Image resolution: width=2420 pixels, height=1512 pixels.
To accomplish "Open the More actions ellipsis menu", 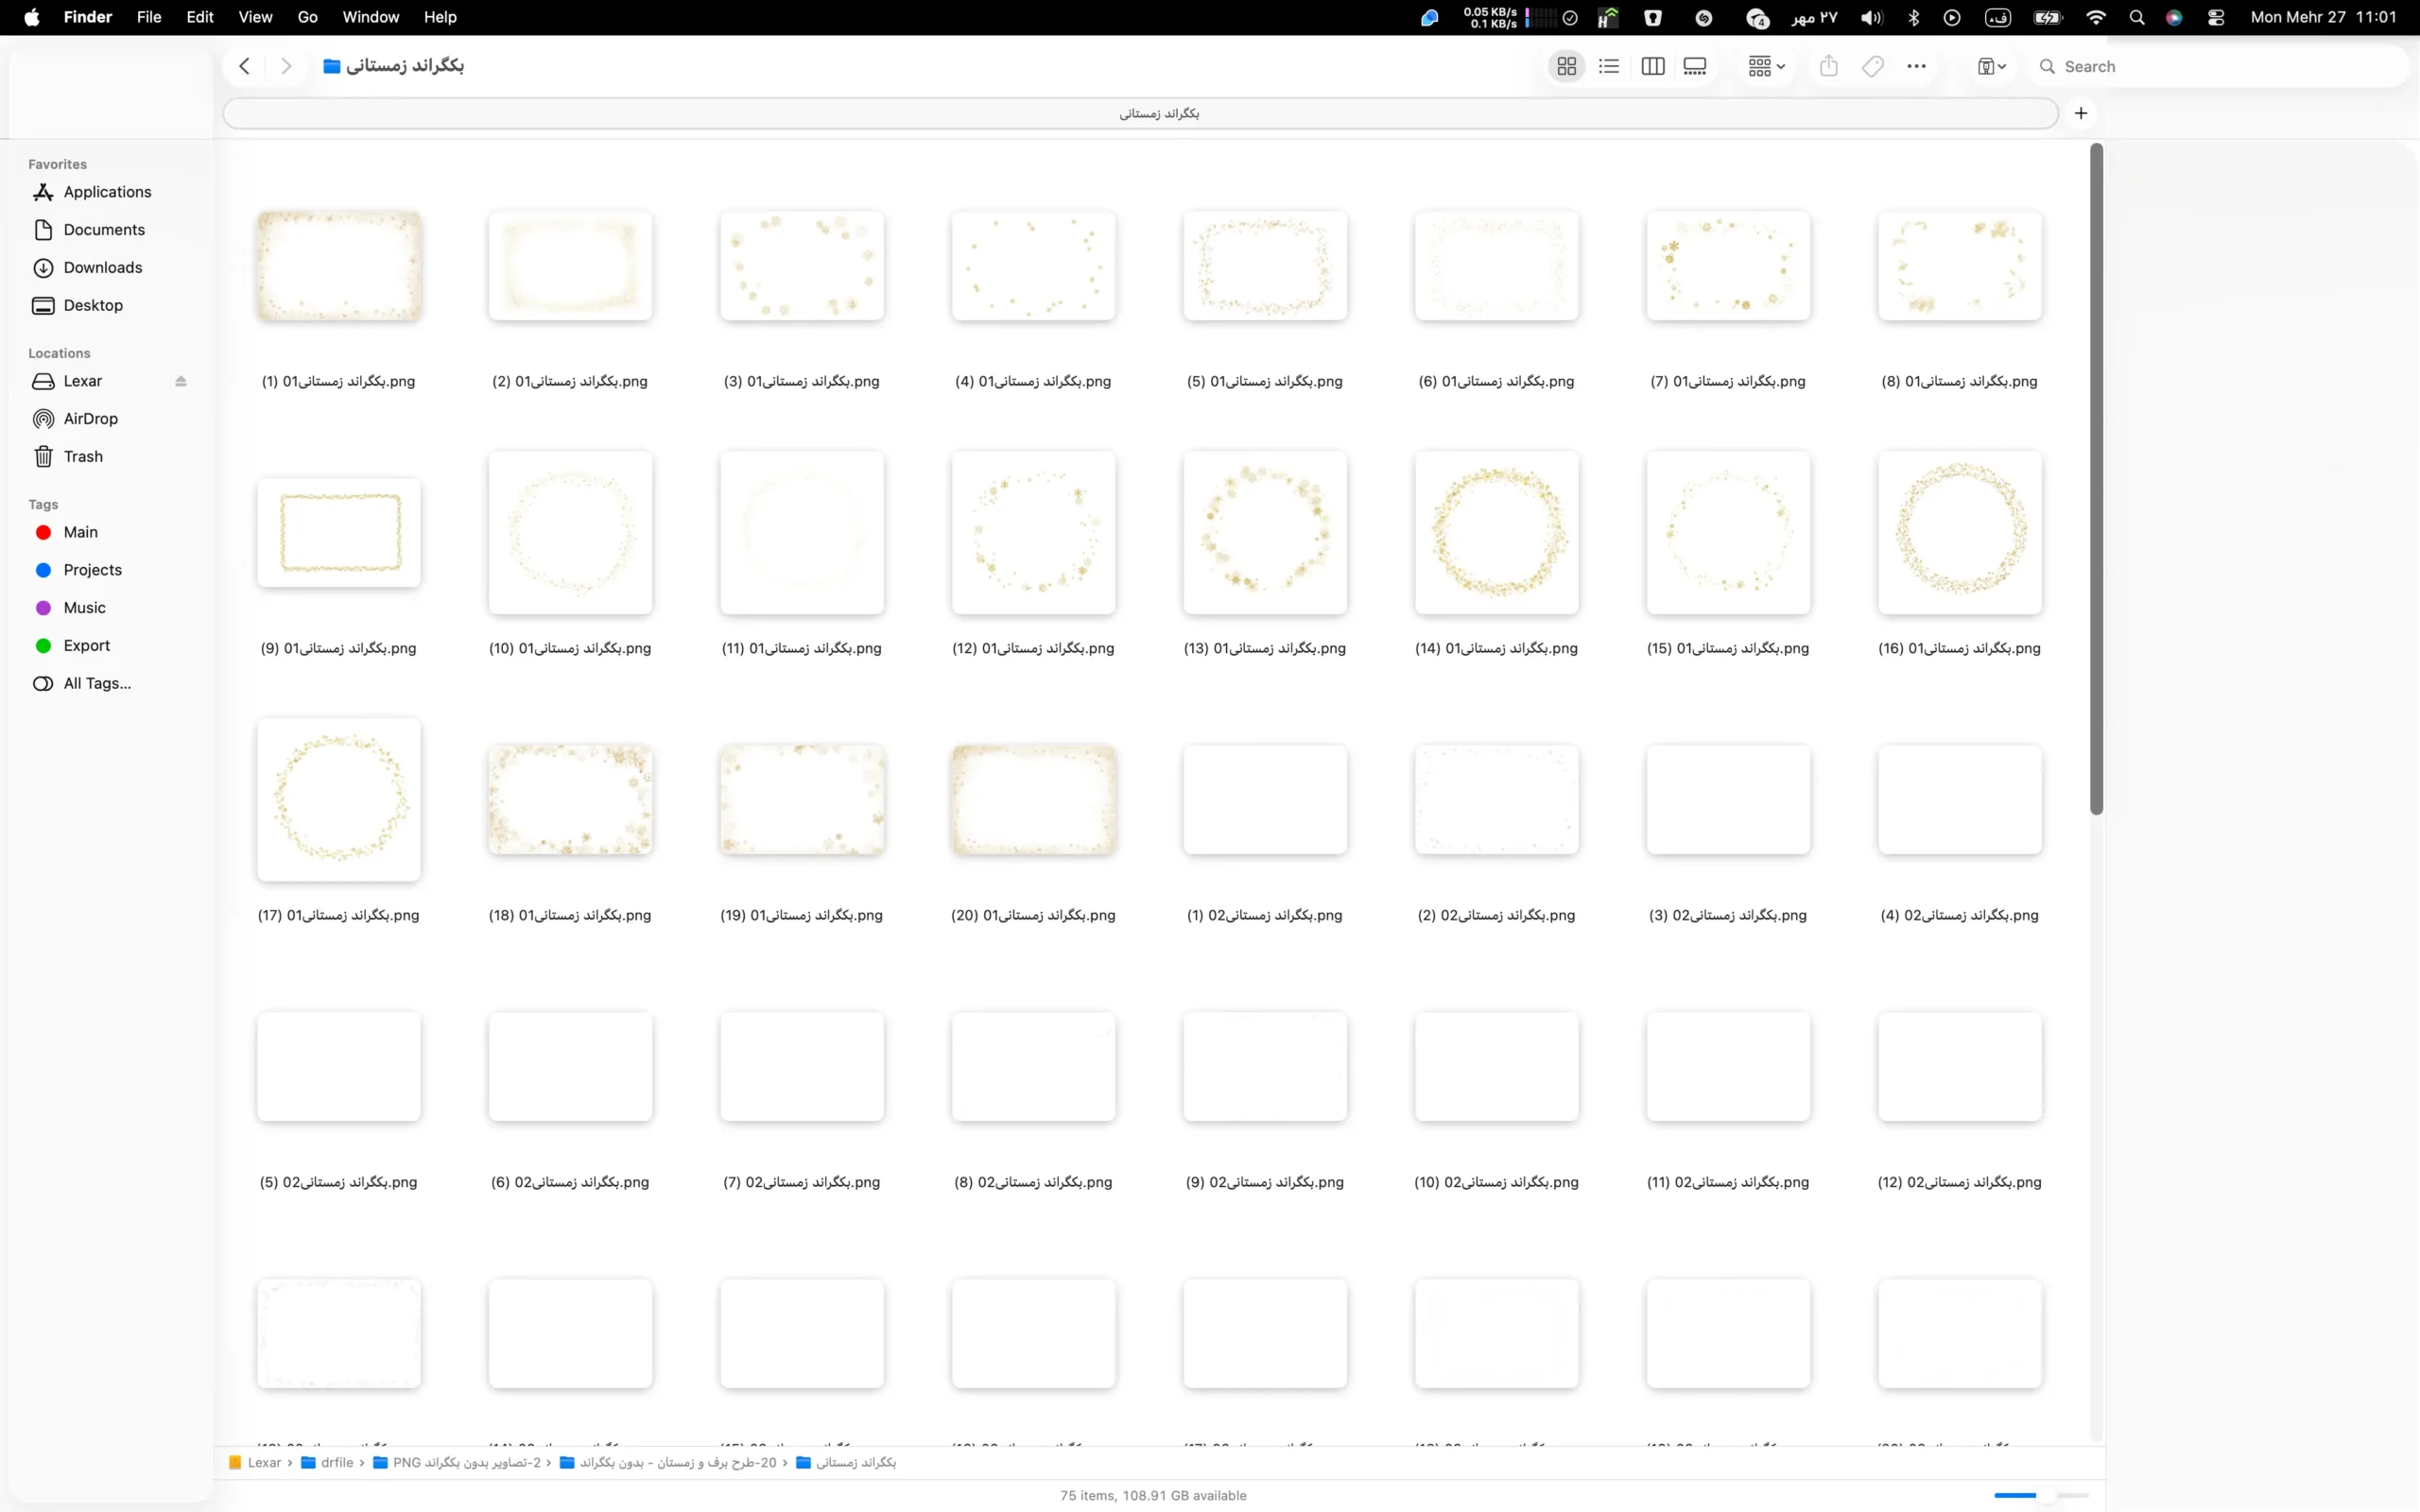I will [1916, 66].
